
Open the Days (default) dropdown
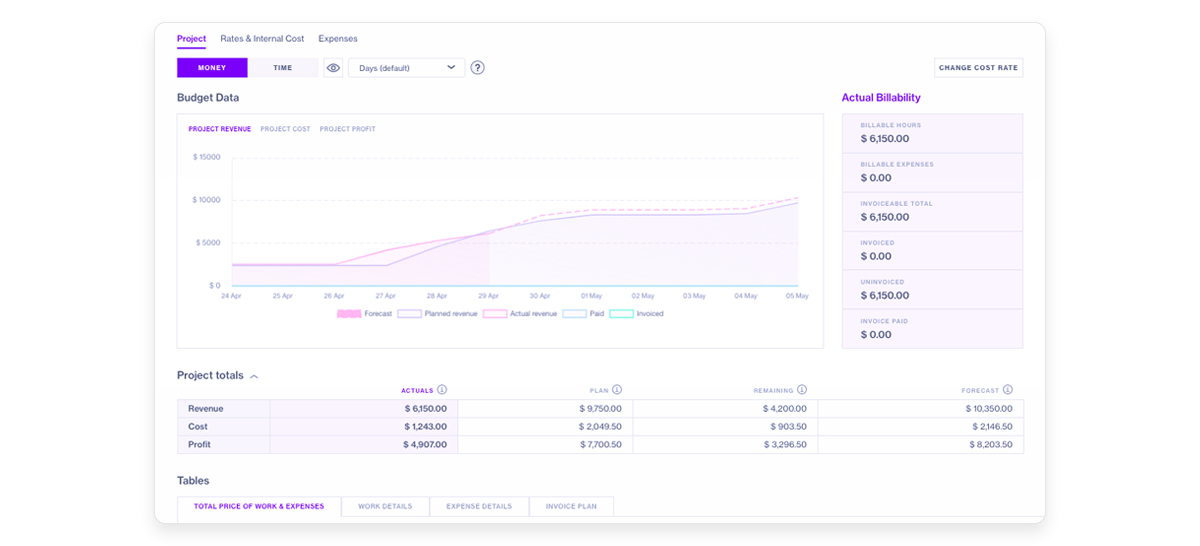tap(406, 68)
